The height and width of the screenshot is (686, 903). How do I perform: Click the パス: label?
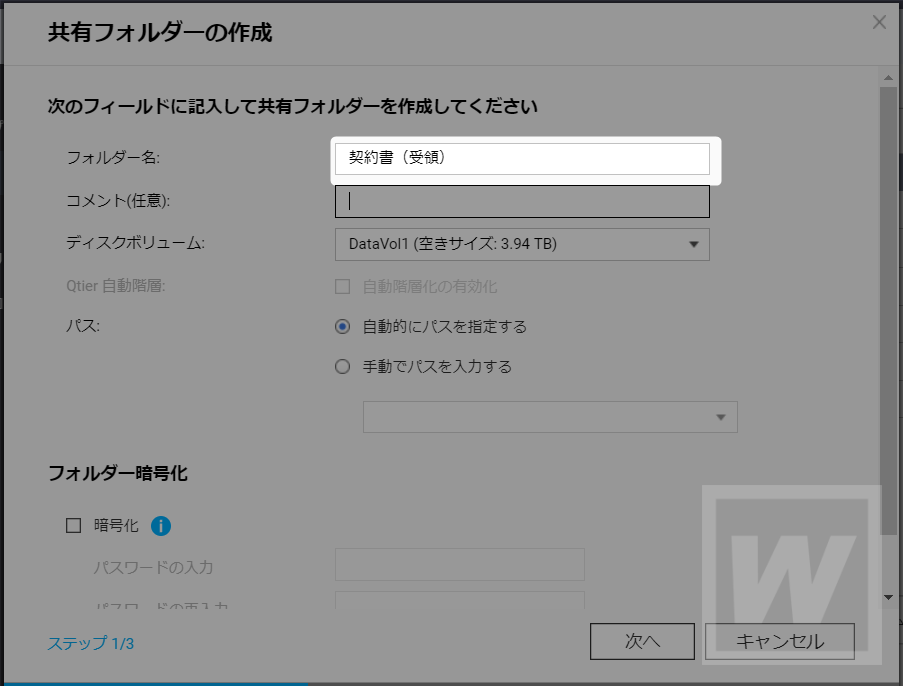tap(83, 326)
